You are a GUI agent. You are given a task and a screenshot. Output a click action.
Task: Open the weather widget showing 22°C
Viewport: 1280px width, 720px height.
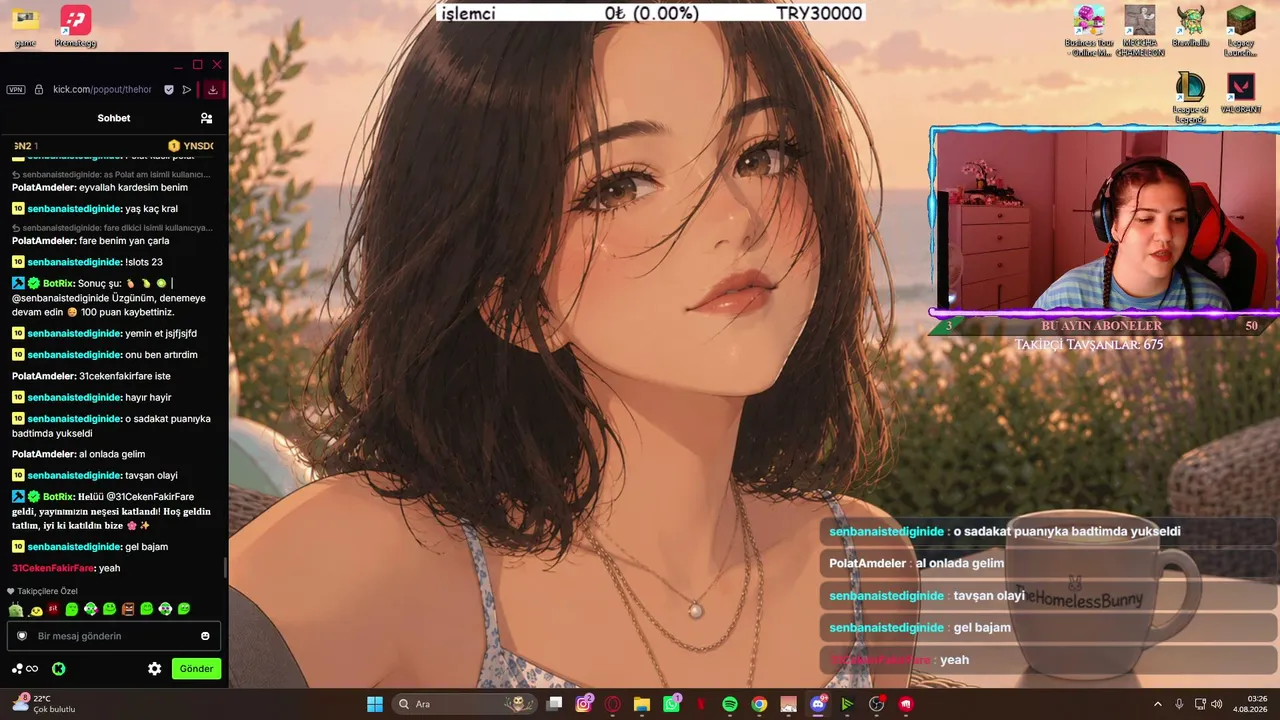pos(43,704)
